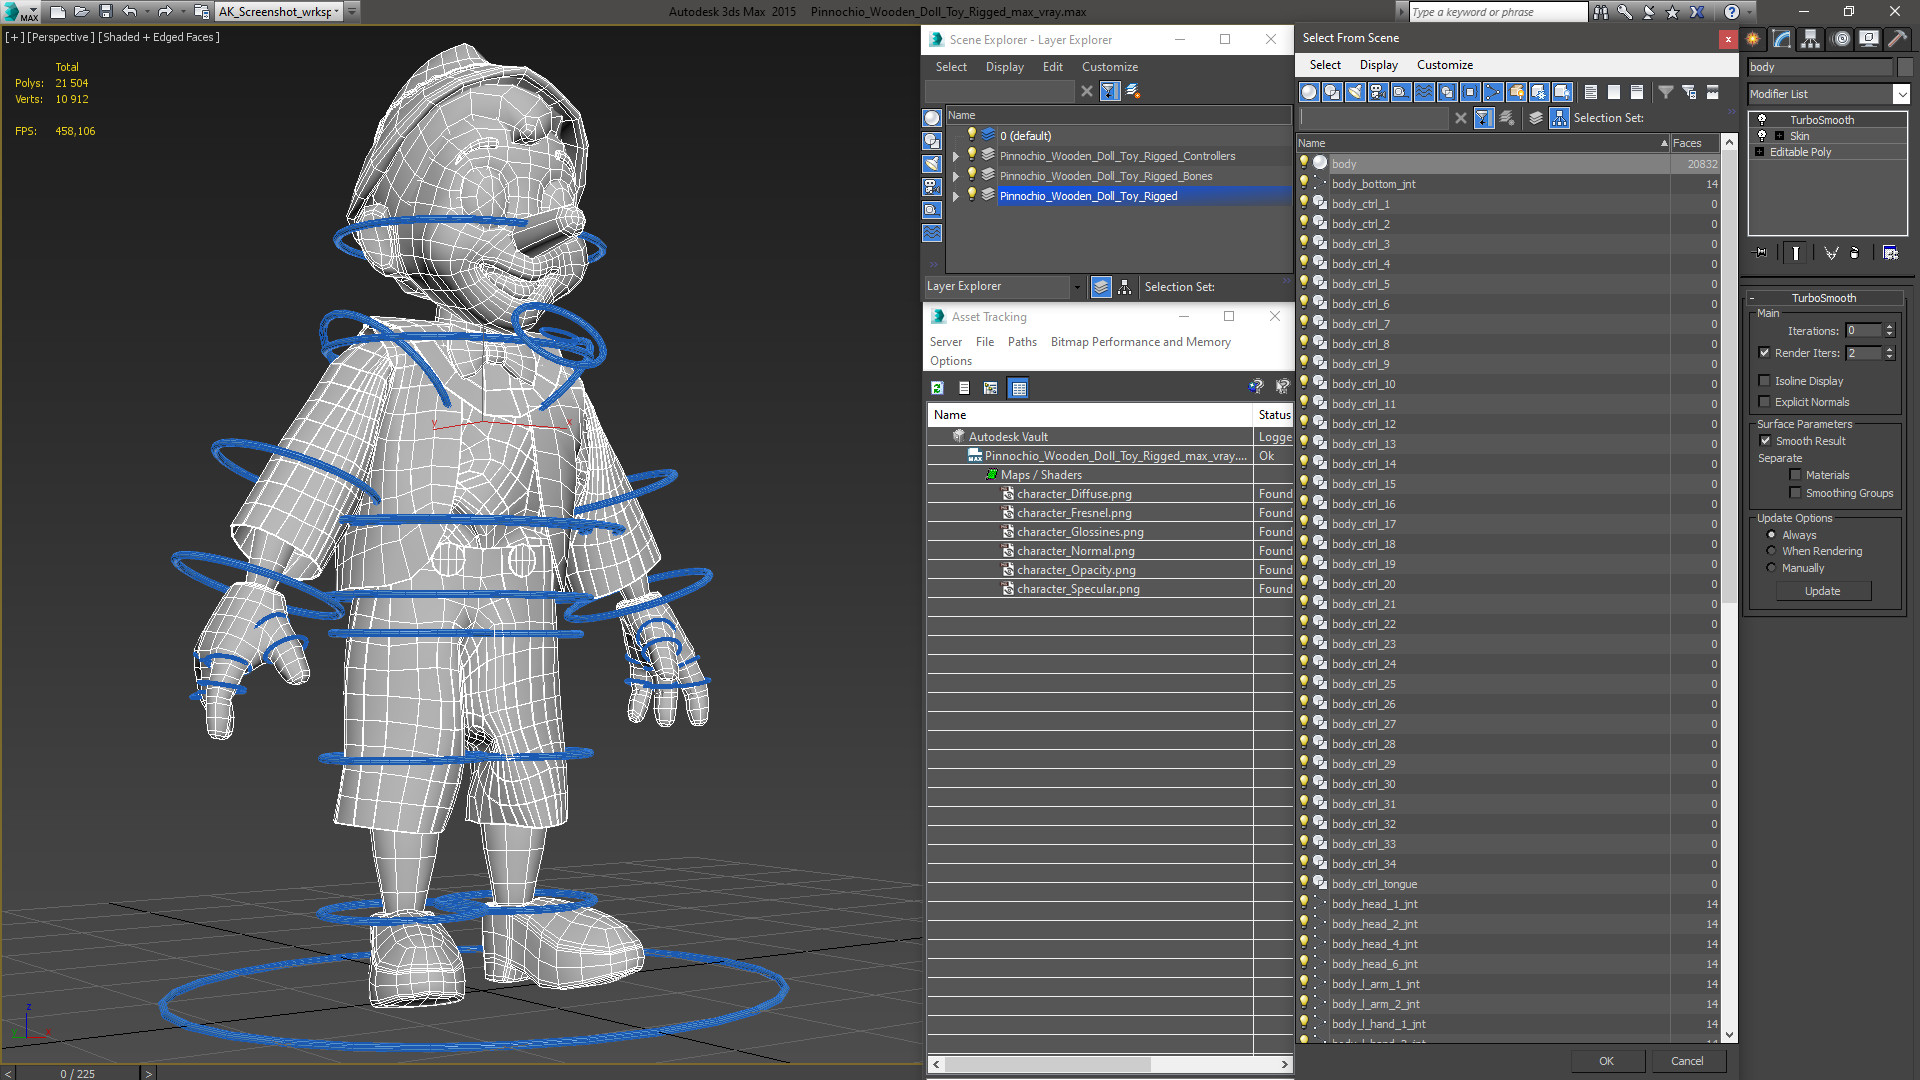1920x1080 pixels.
Task: Expand Editable Poly sub-objects in stack
Action: click(x=1760, y=152)
